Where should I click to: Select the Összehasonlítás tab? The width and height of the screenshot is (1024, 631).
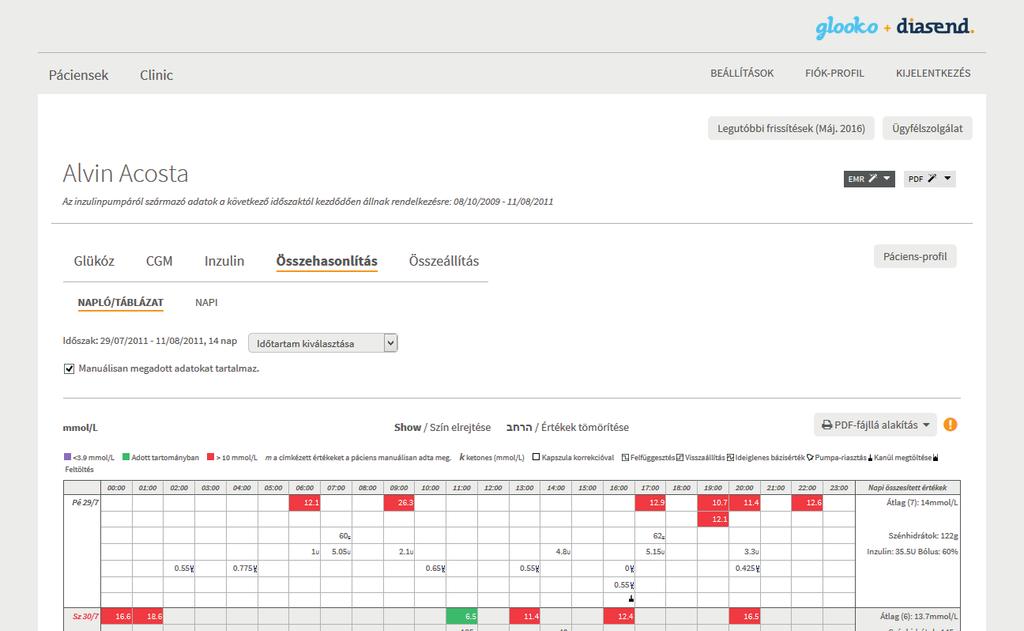coord(327,261)
